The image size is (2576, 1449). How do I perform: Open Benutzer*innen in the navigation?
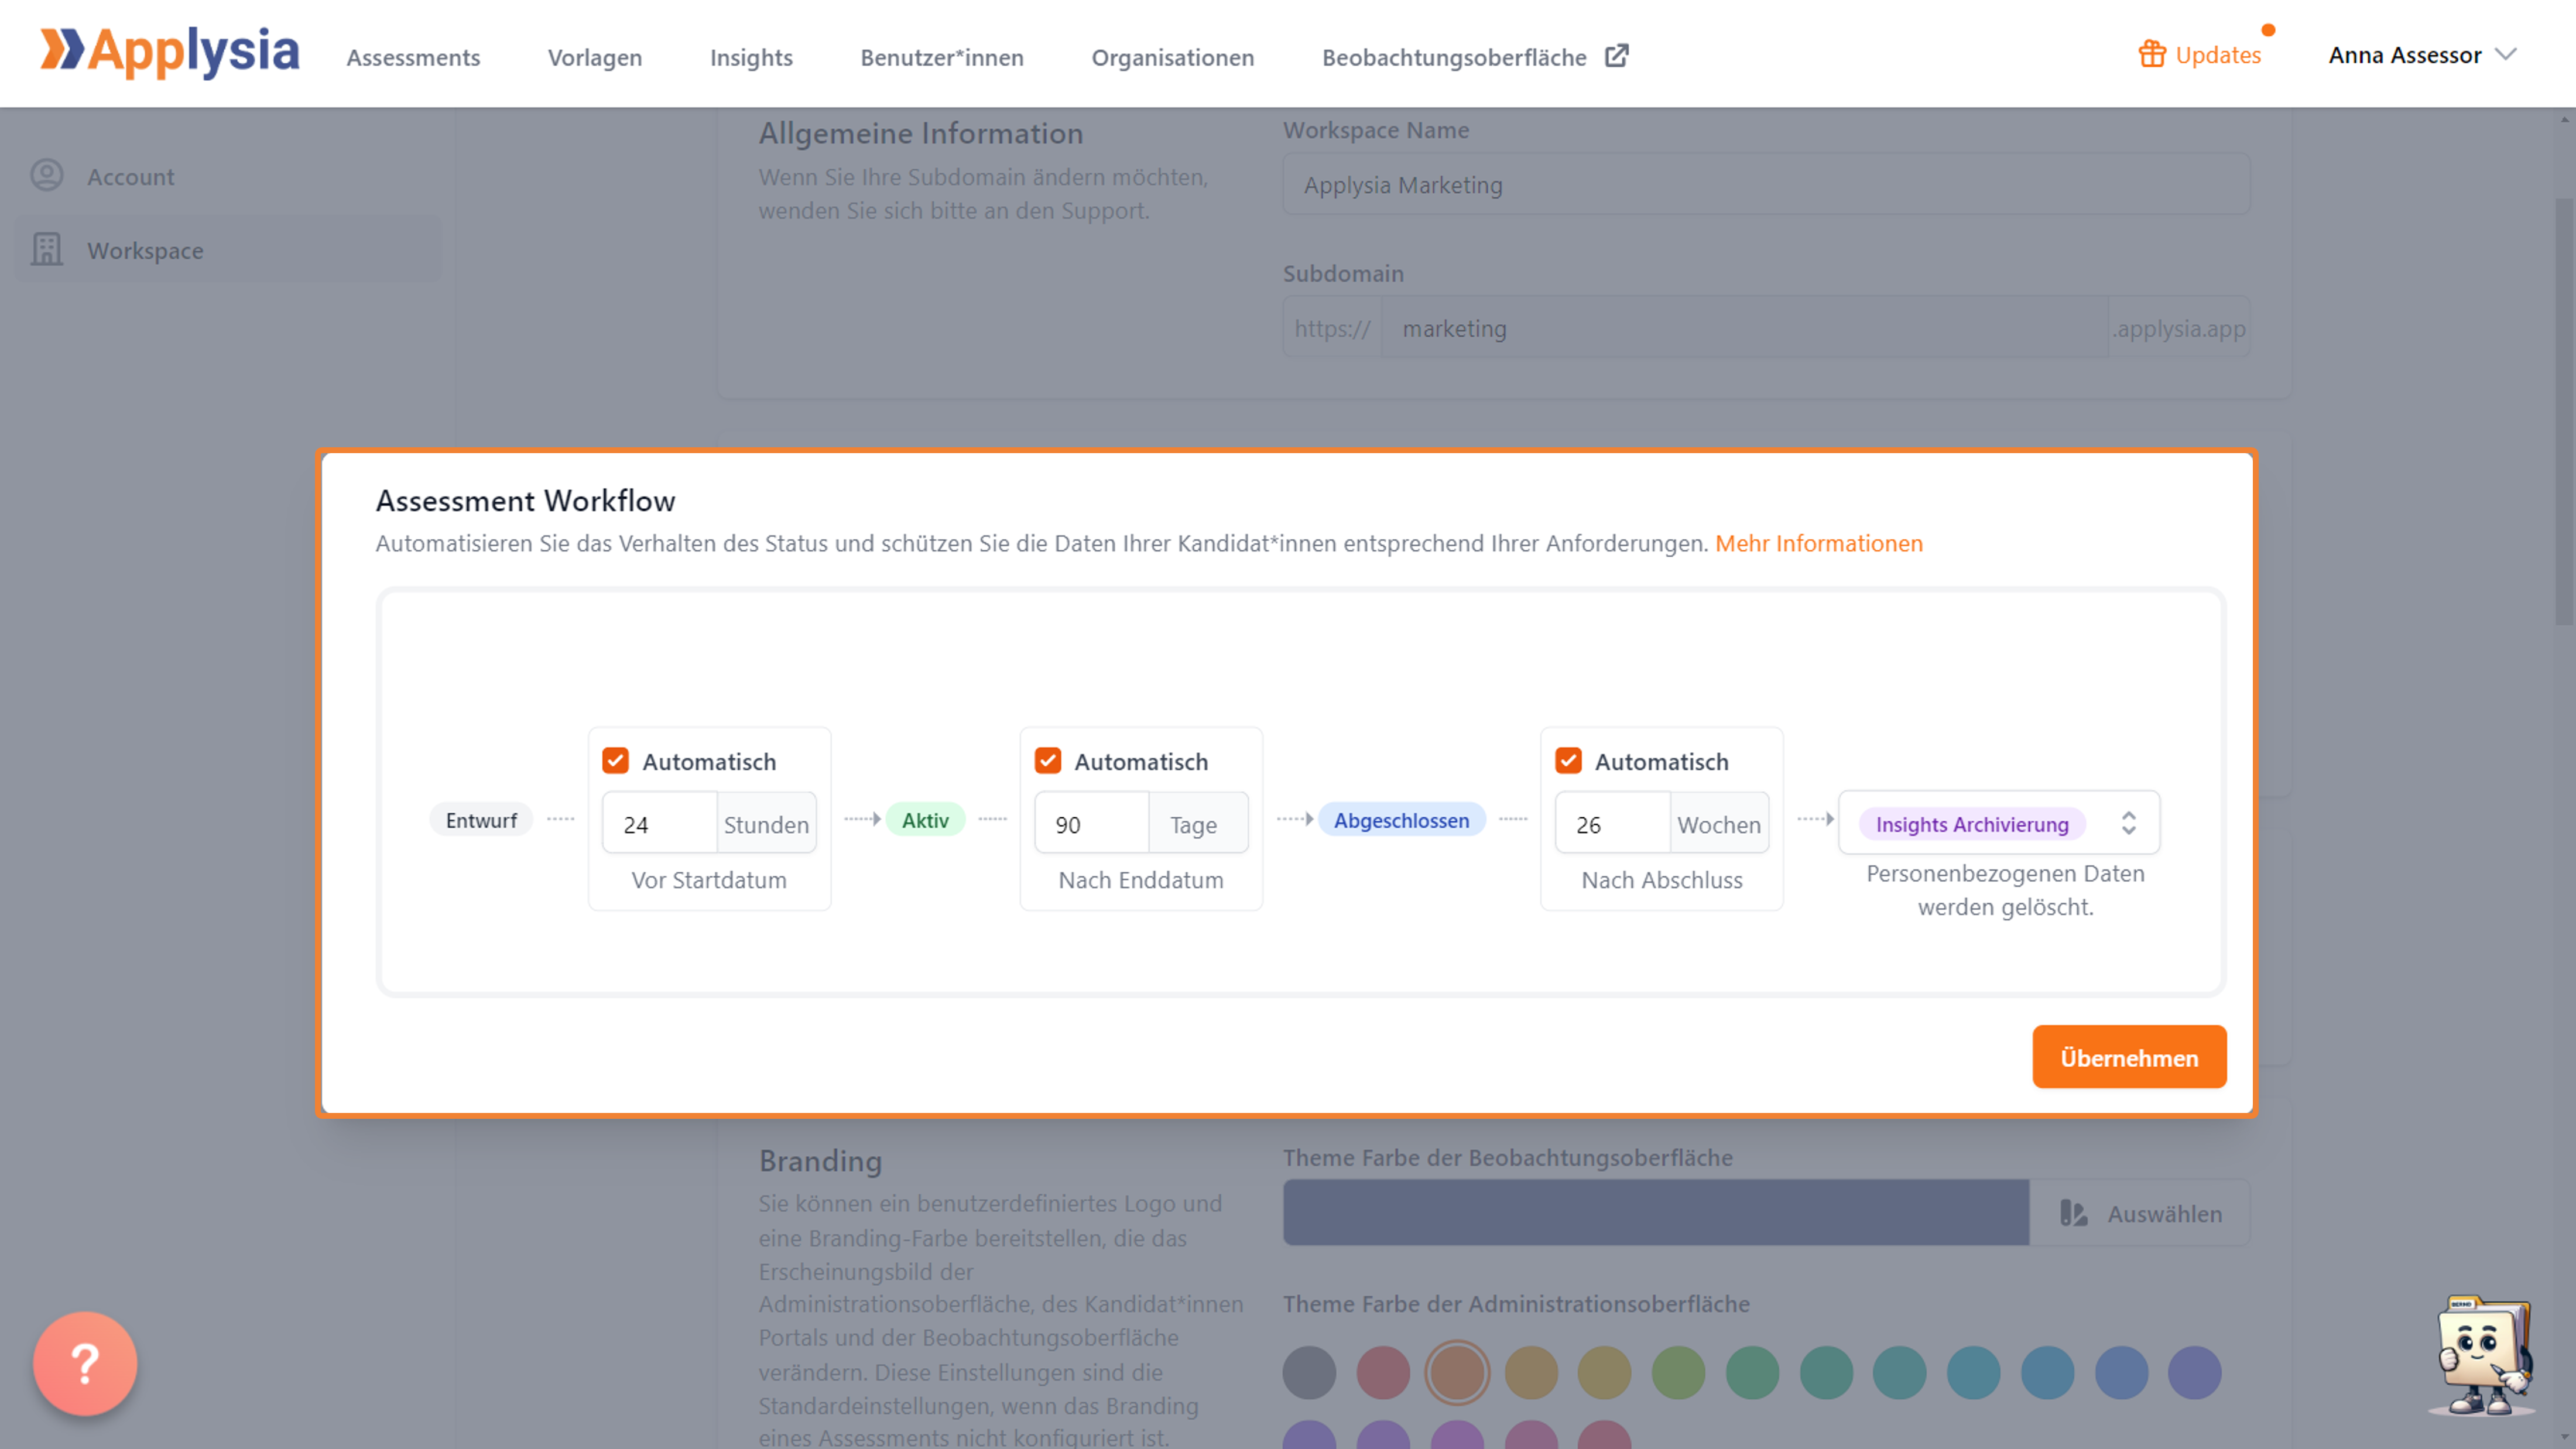coord(942,57)
